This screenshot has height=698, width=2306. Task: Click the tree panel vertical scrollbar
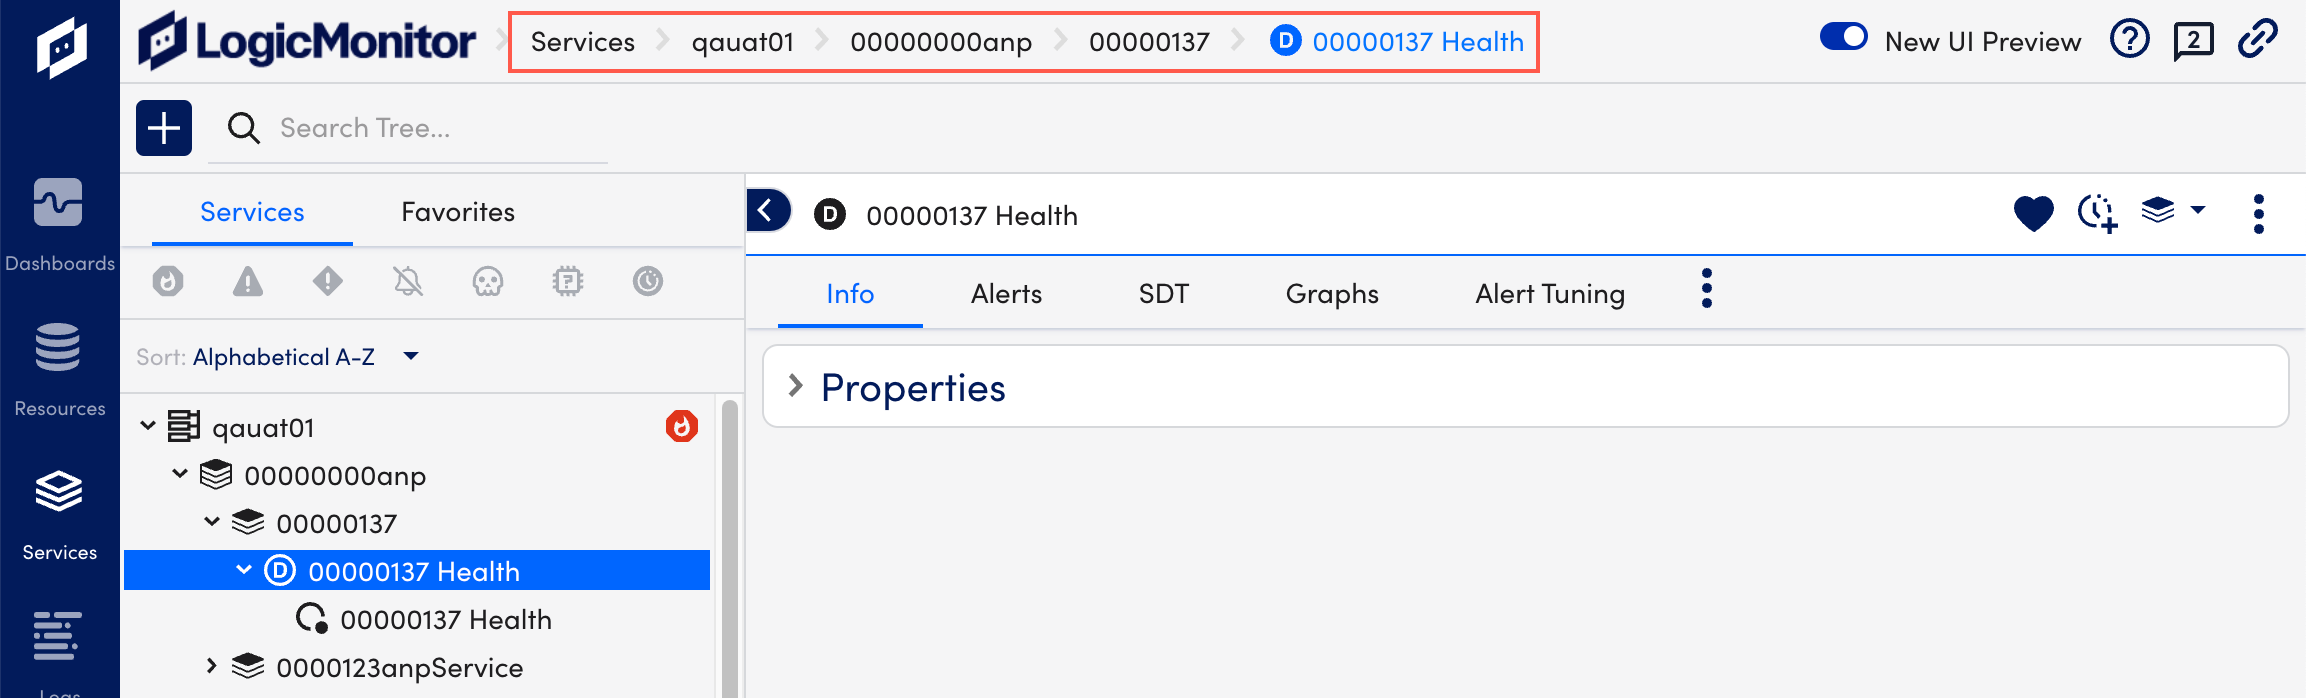pos(730,549)
